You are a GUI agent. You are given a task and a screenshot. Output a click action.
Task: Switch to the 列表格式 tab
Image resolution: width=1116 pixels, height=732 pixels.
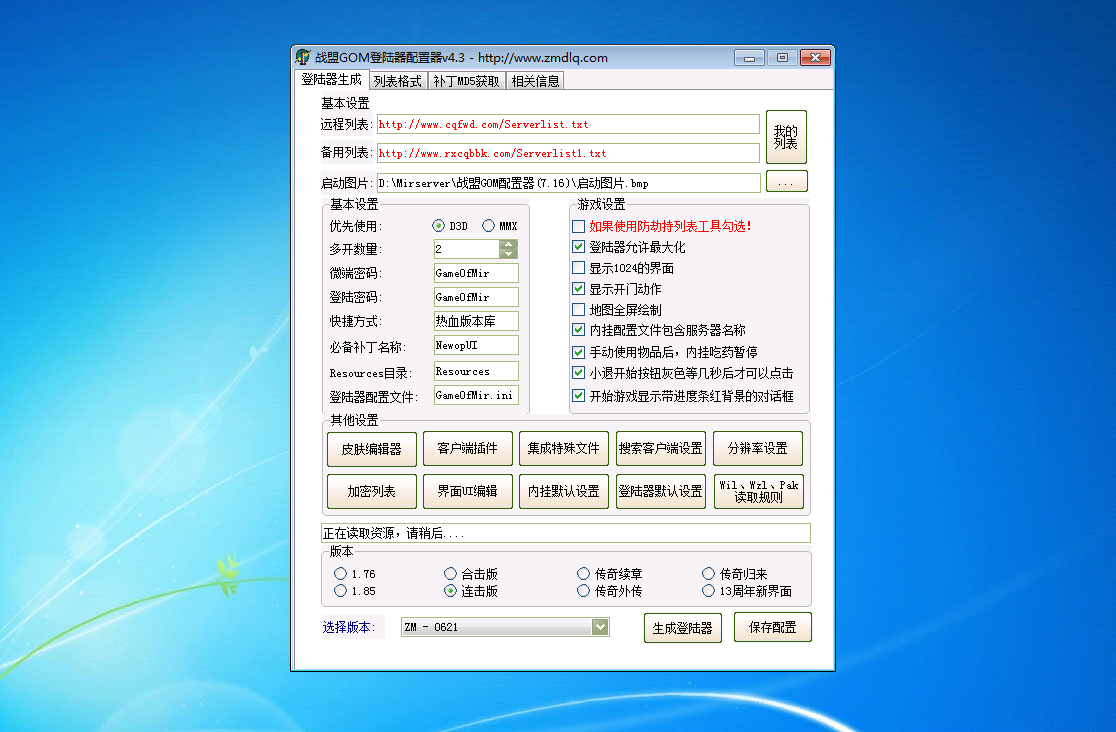click(x=397, y=81)
